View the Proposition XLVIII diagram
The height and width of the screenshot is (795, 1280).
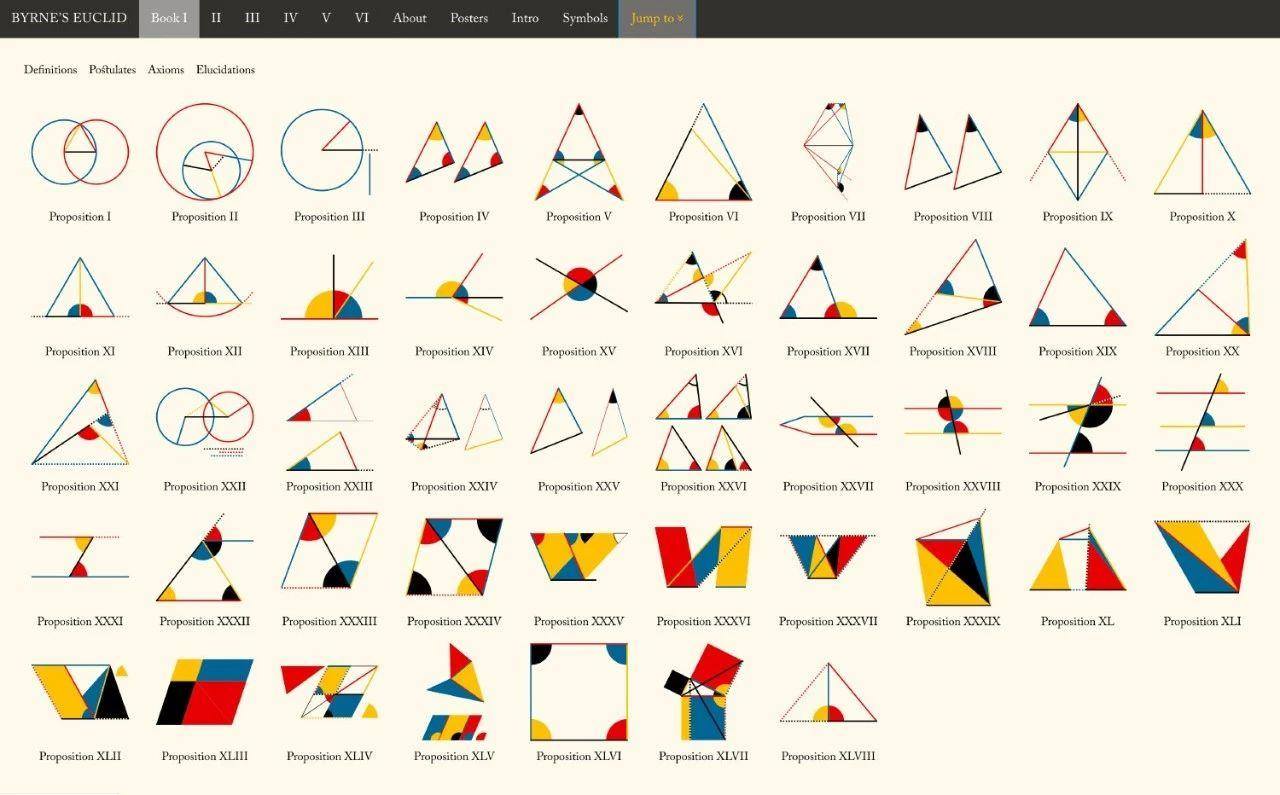(x=828, y=692)
